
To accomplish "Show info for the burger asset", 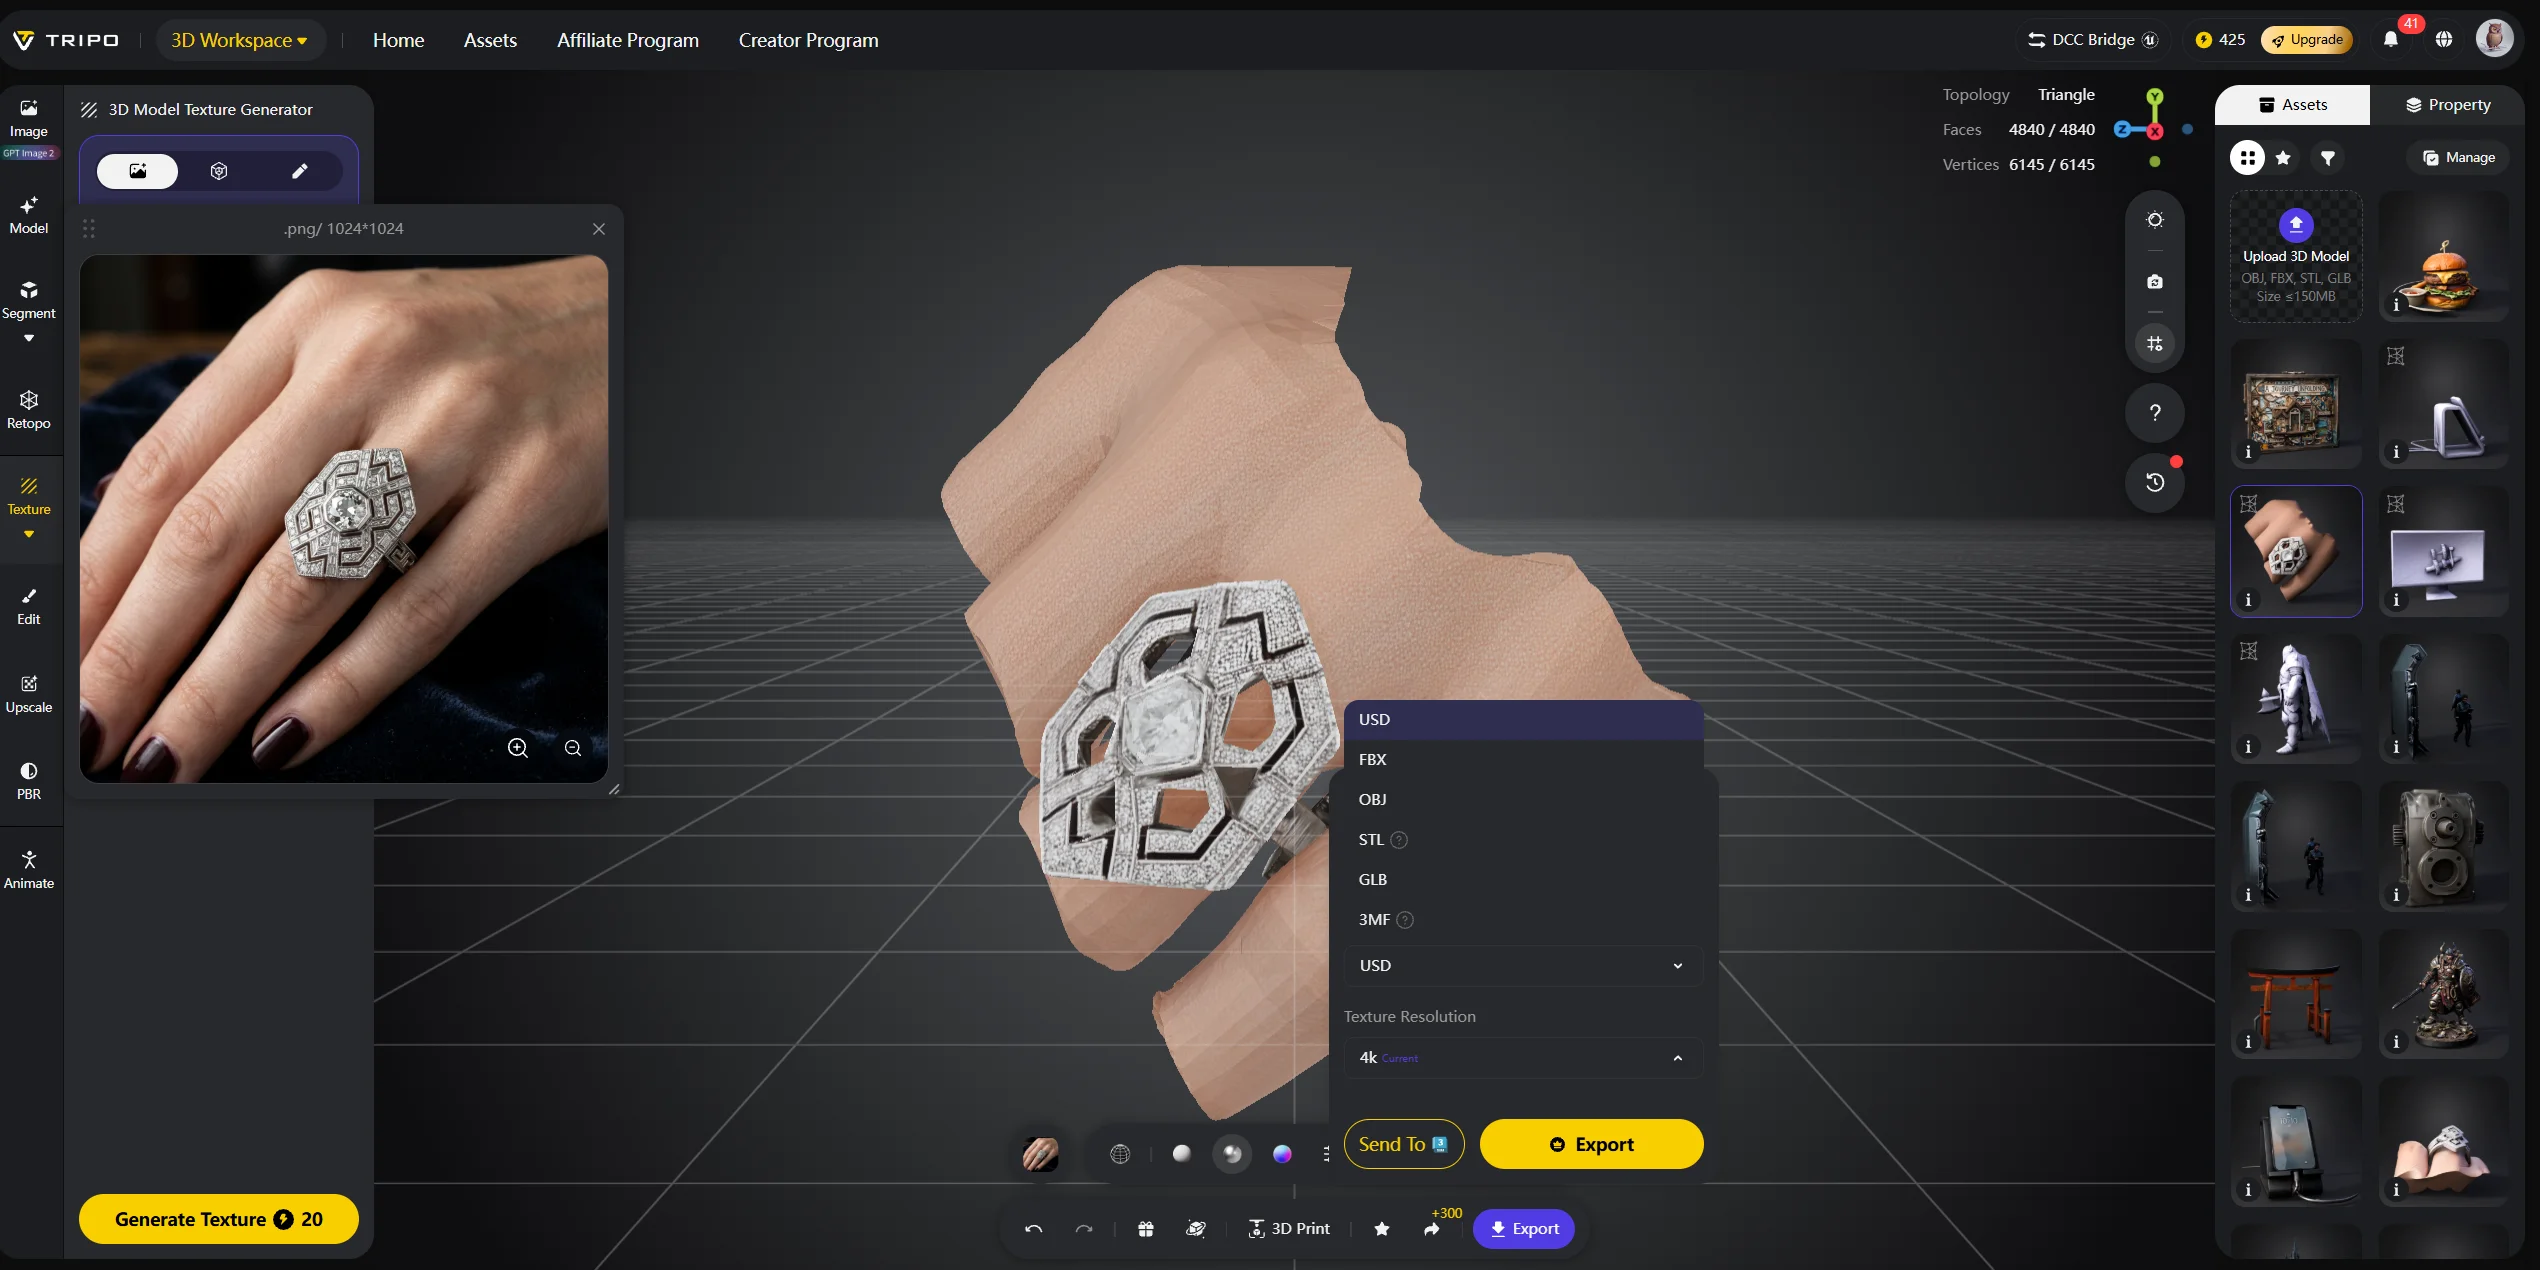I will [2396, 305].
